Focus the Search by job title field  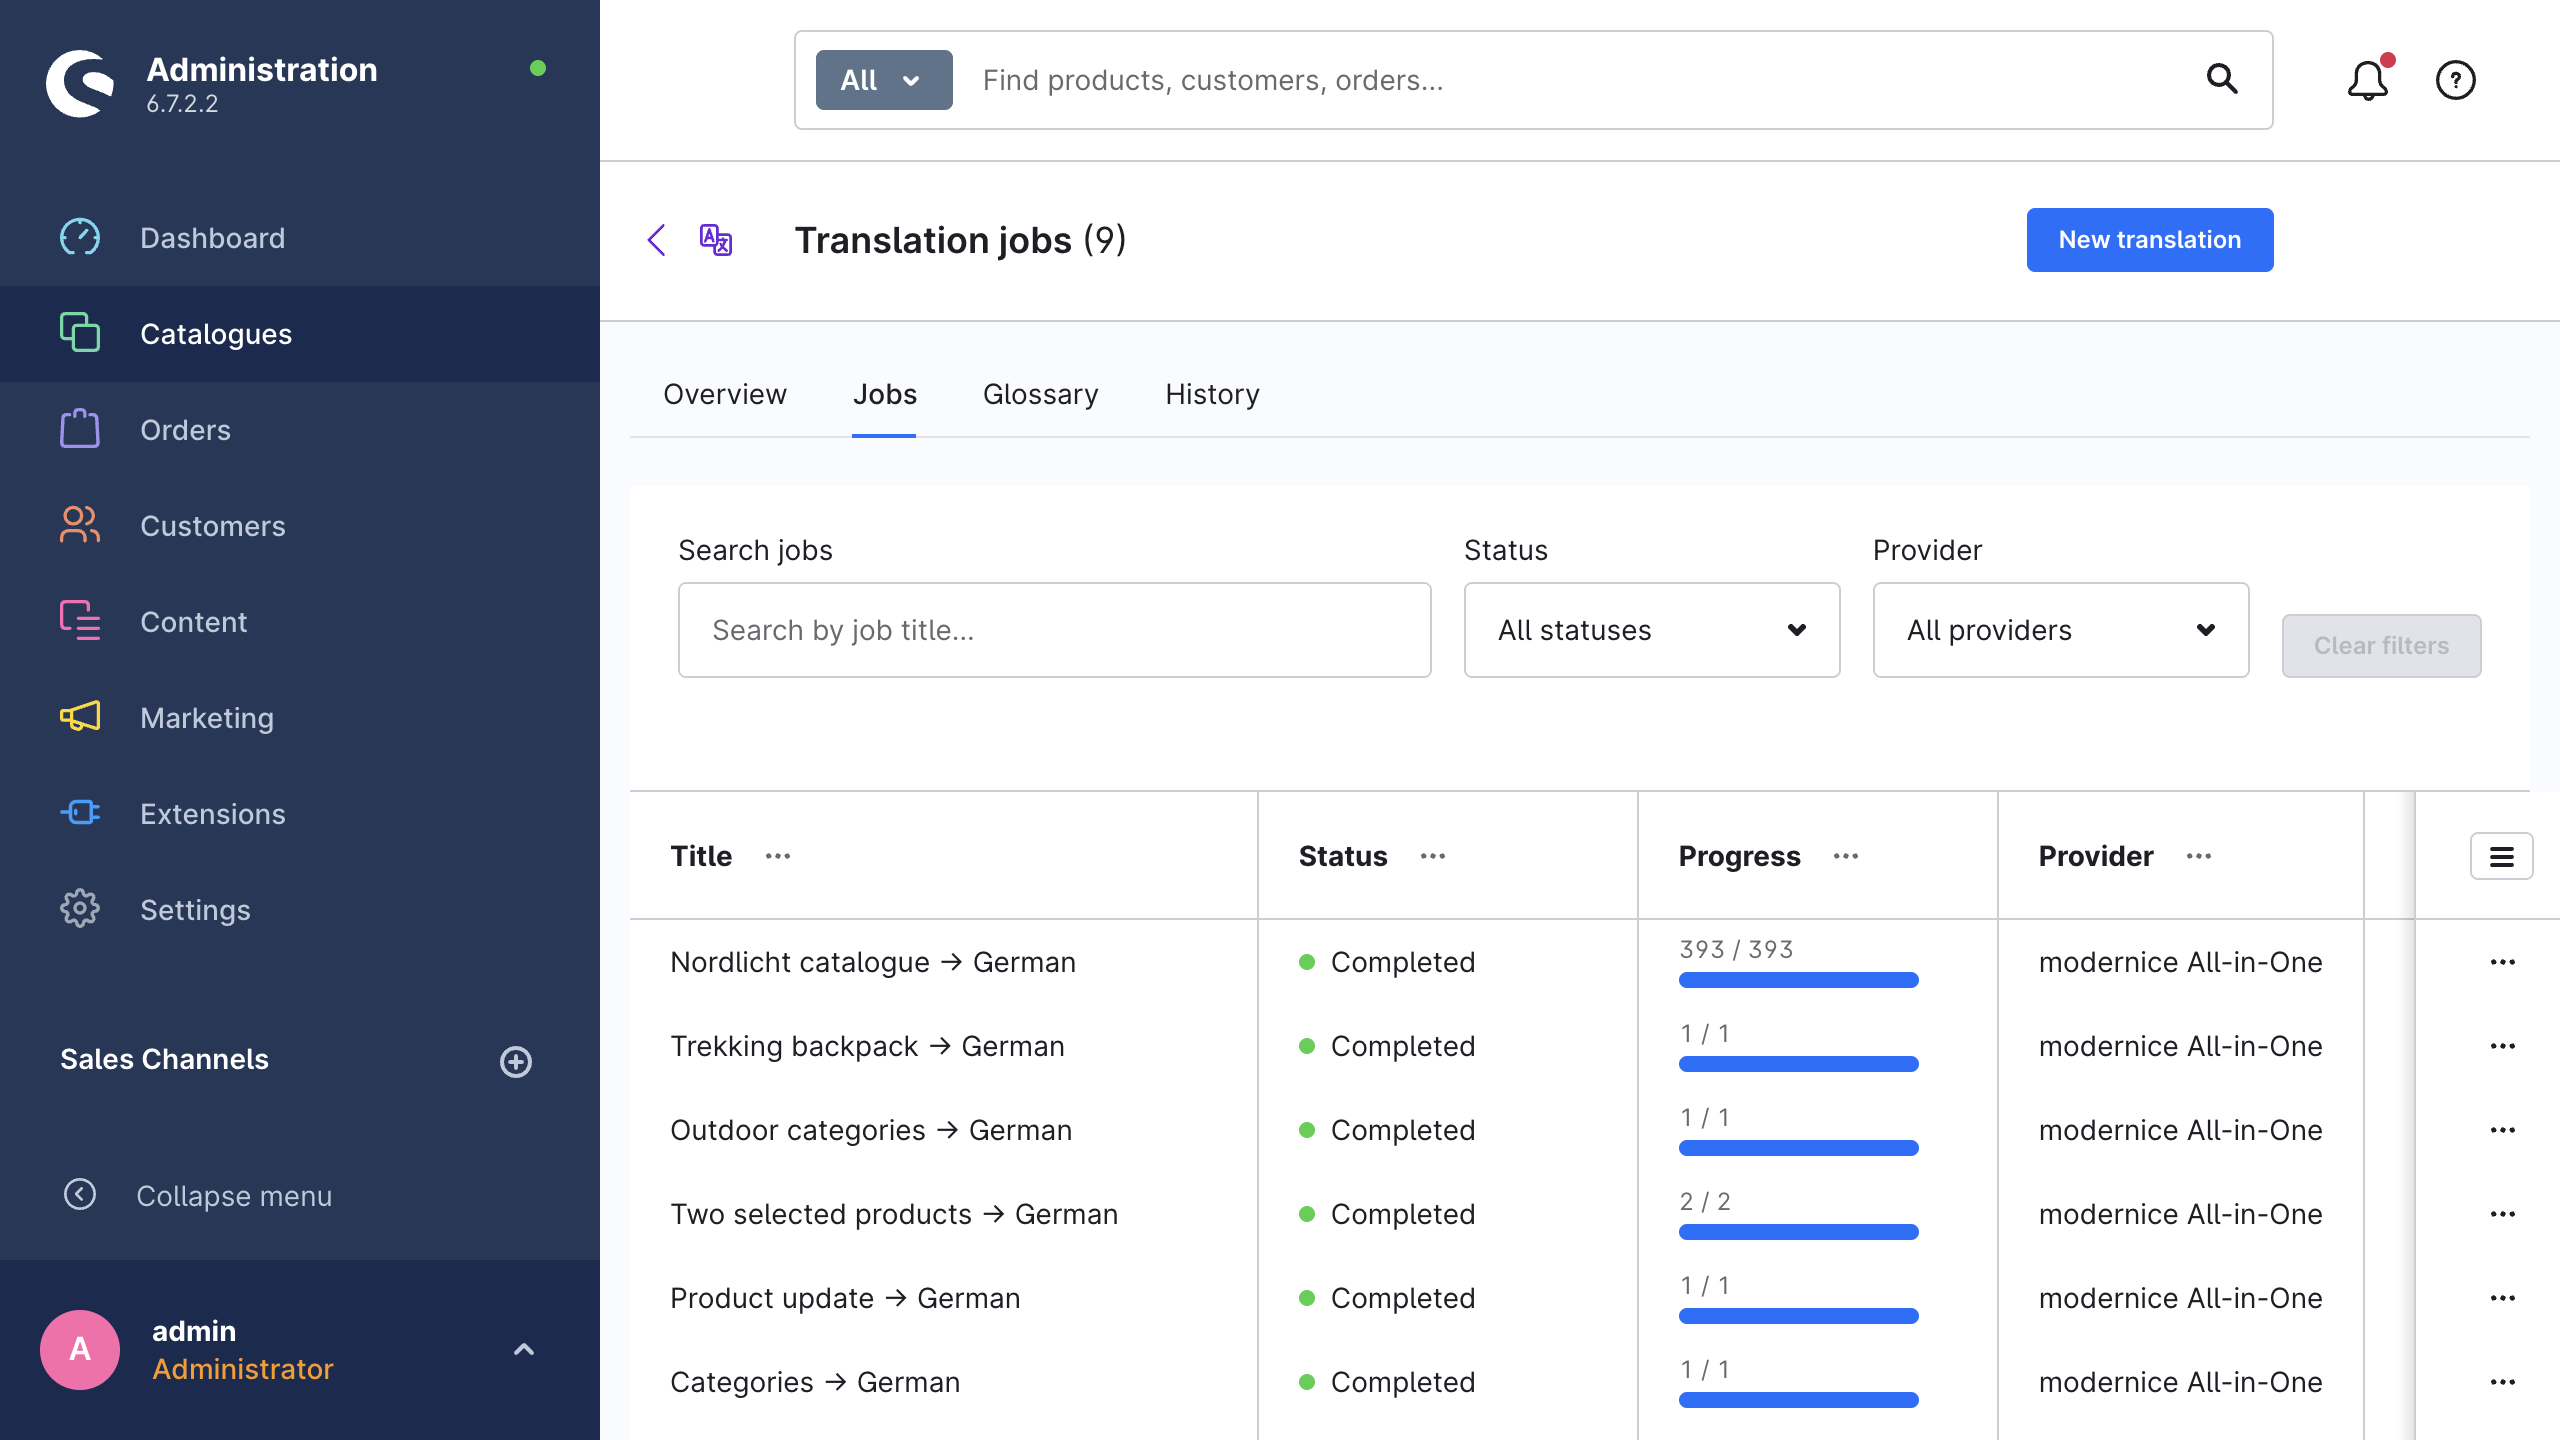pyautogui.click(x=1055, y=630)
